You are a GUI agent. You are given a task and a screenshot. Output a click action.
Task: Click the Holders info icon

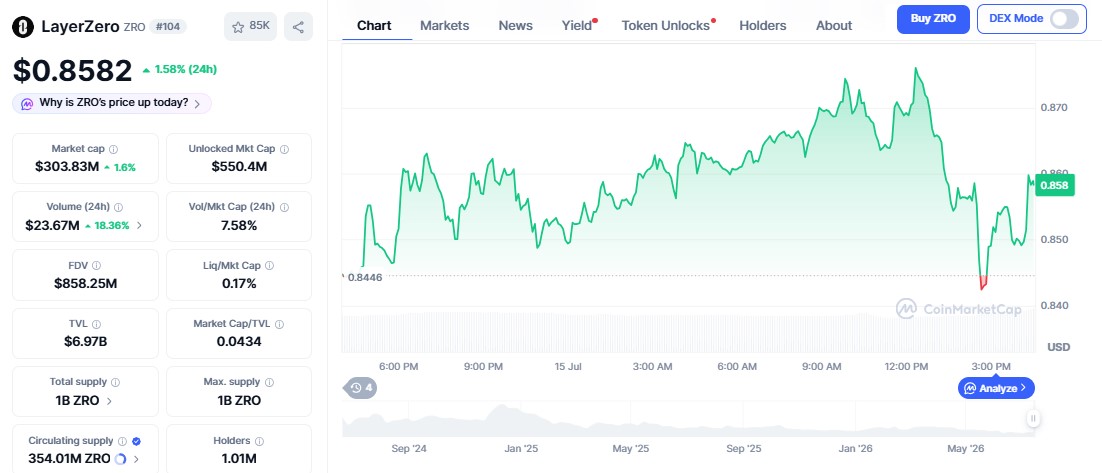tap(259, 441)
